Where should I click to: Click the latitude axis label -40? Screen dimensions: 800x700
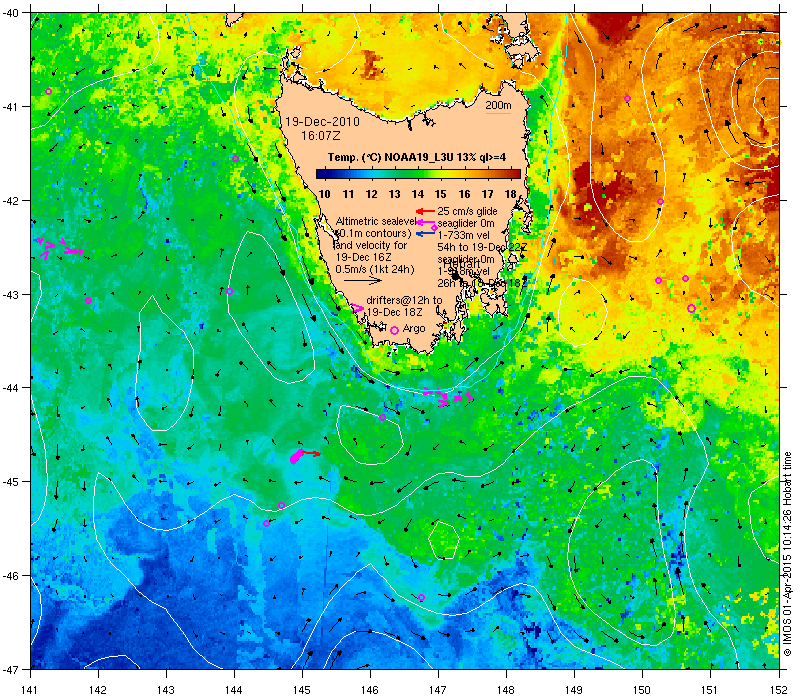(x=9, y=13)
